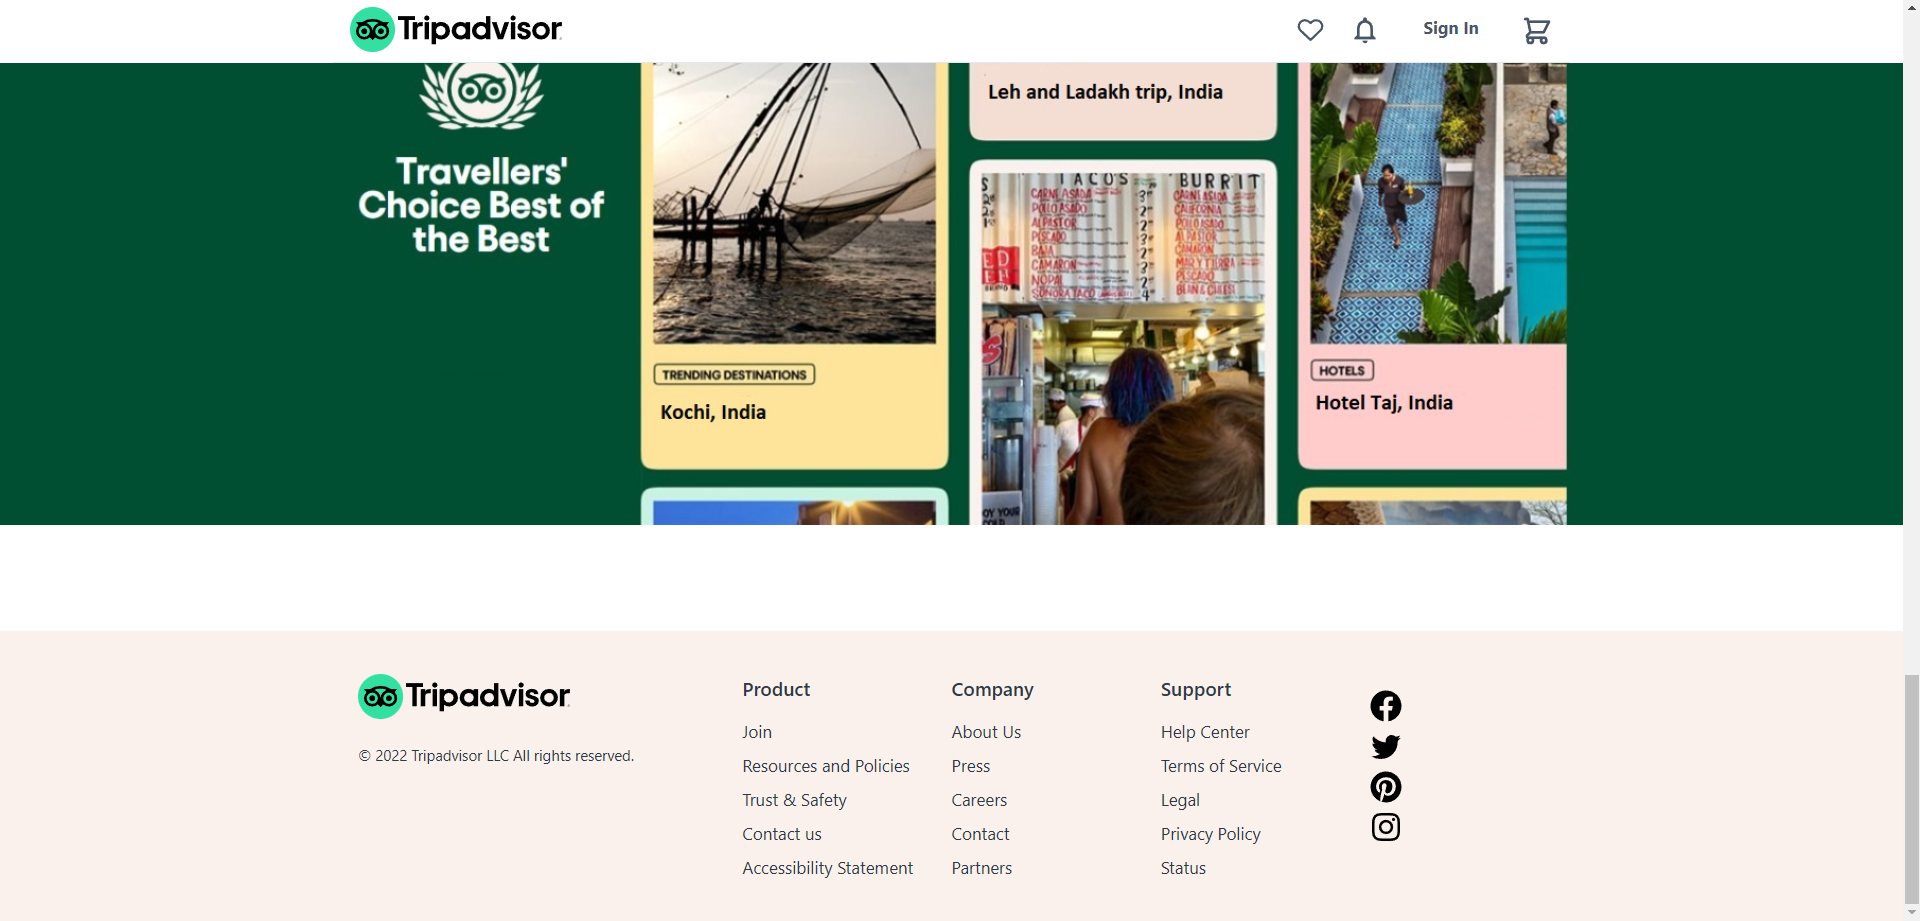Open the Status link
This screenshot has height=921, width=1920.
pyautogui.click(x=1183, y=868)
